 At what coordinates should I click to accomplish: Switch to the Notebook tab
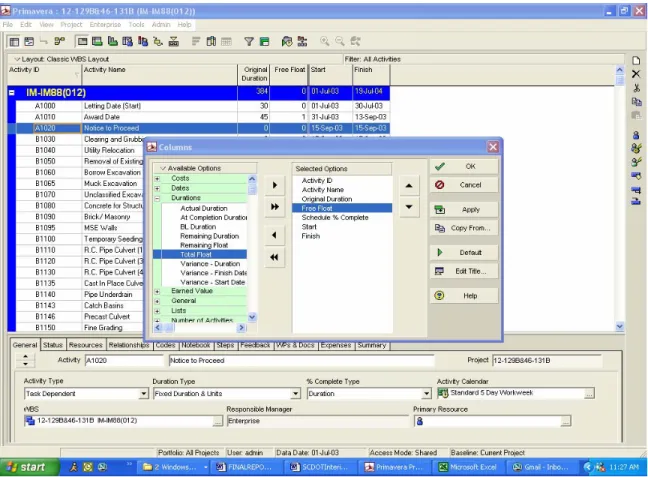196,345
